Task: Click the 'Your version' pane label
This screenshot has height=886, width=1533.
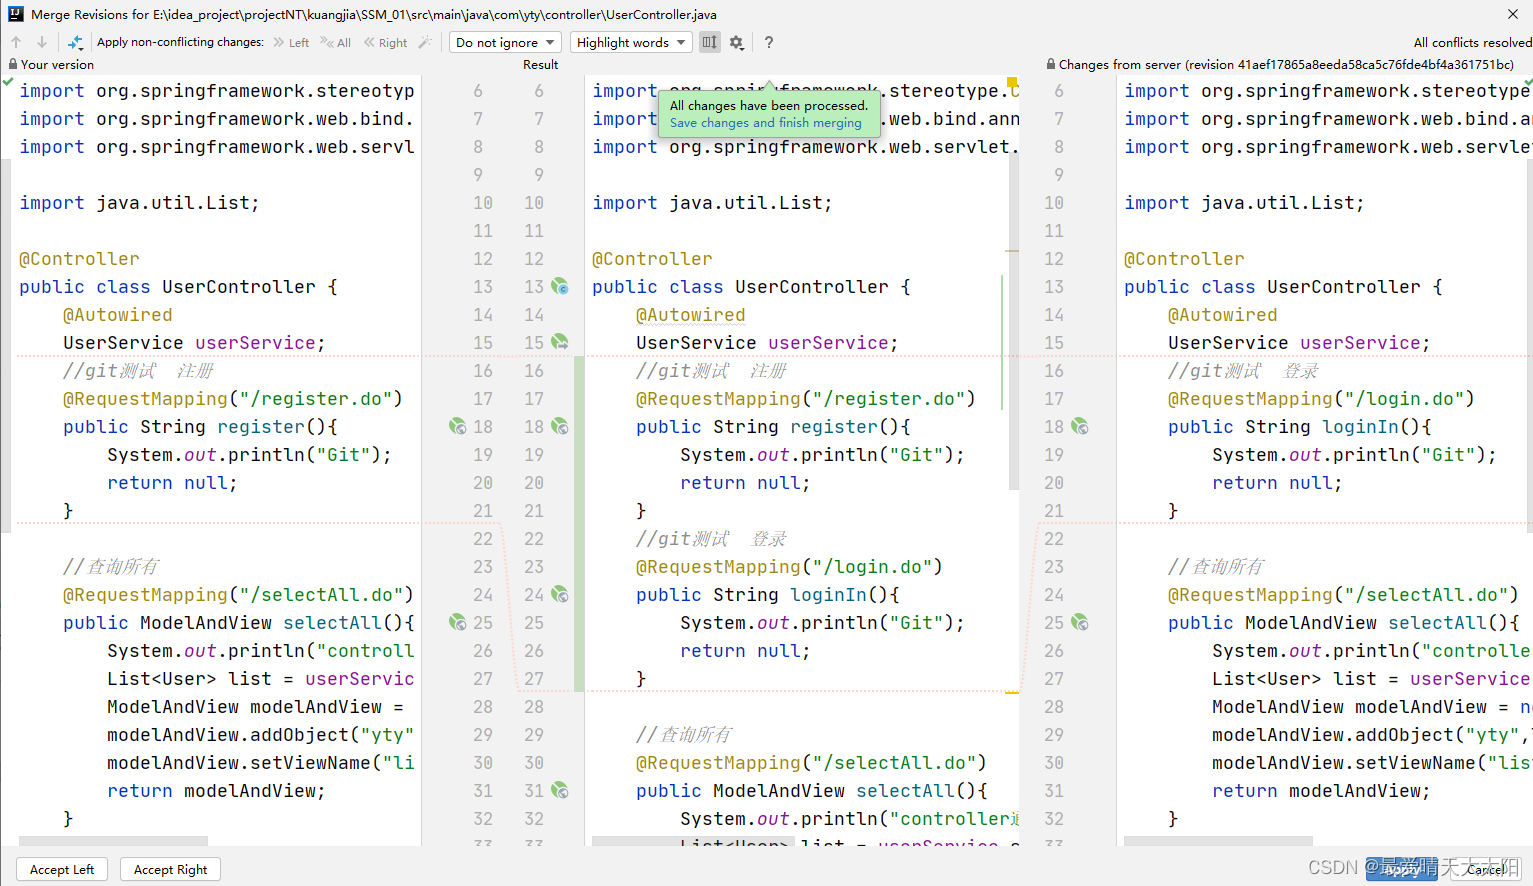Action: tap(57, 65)
